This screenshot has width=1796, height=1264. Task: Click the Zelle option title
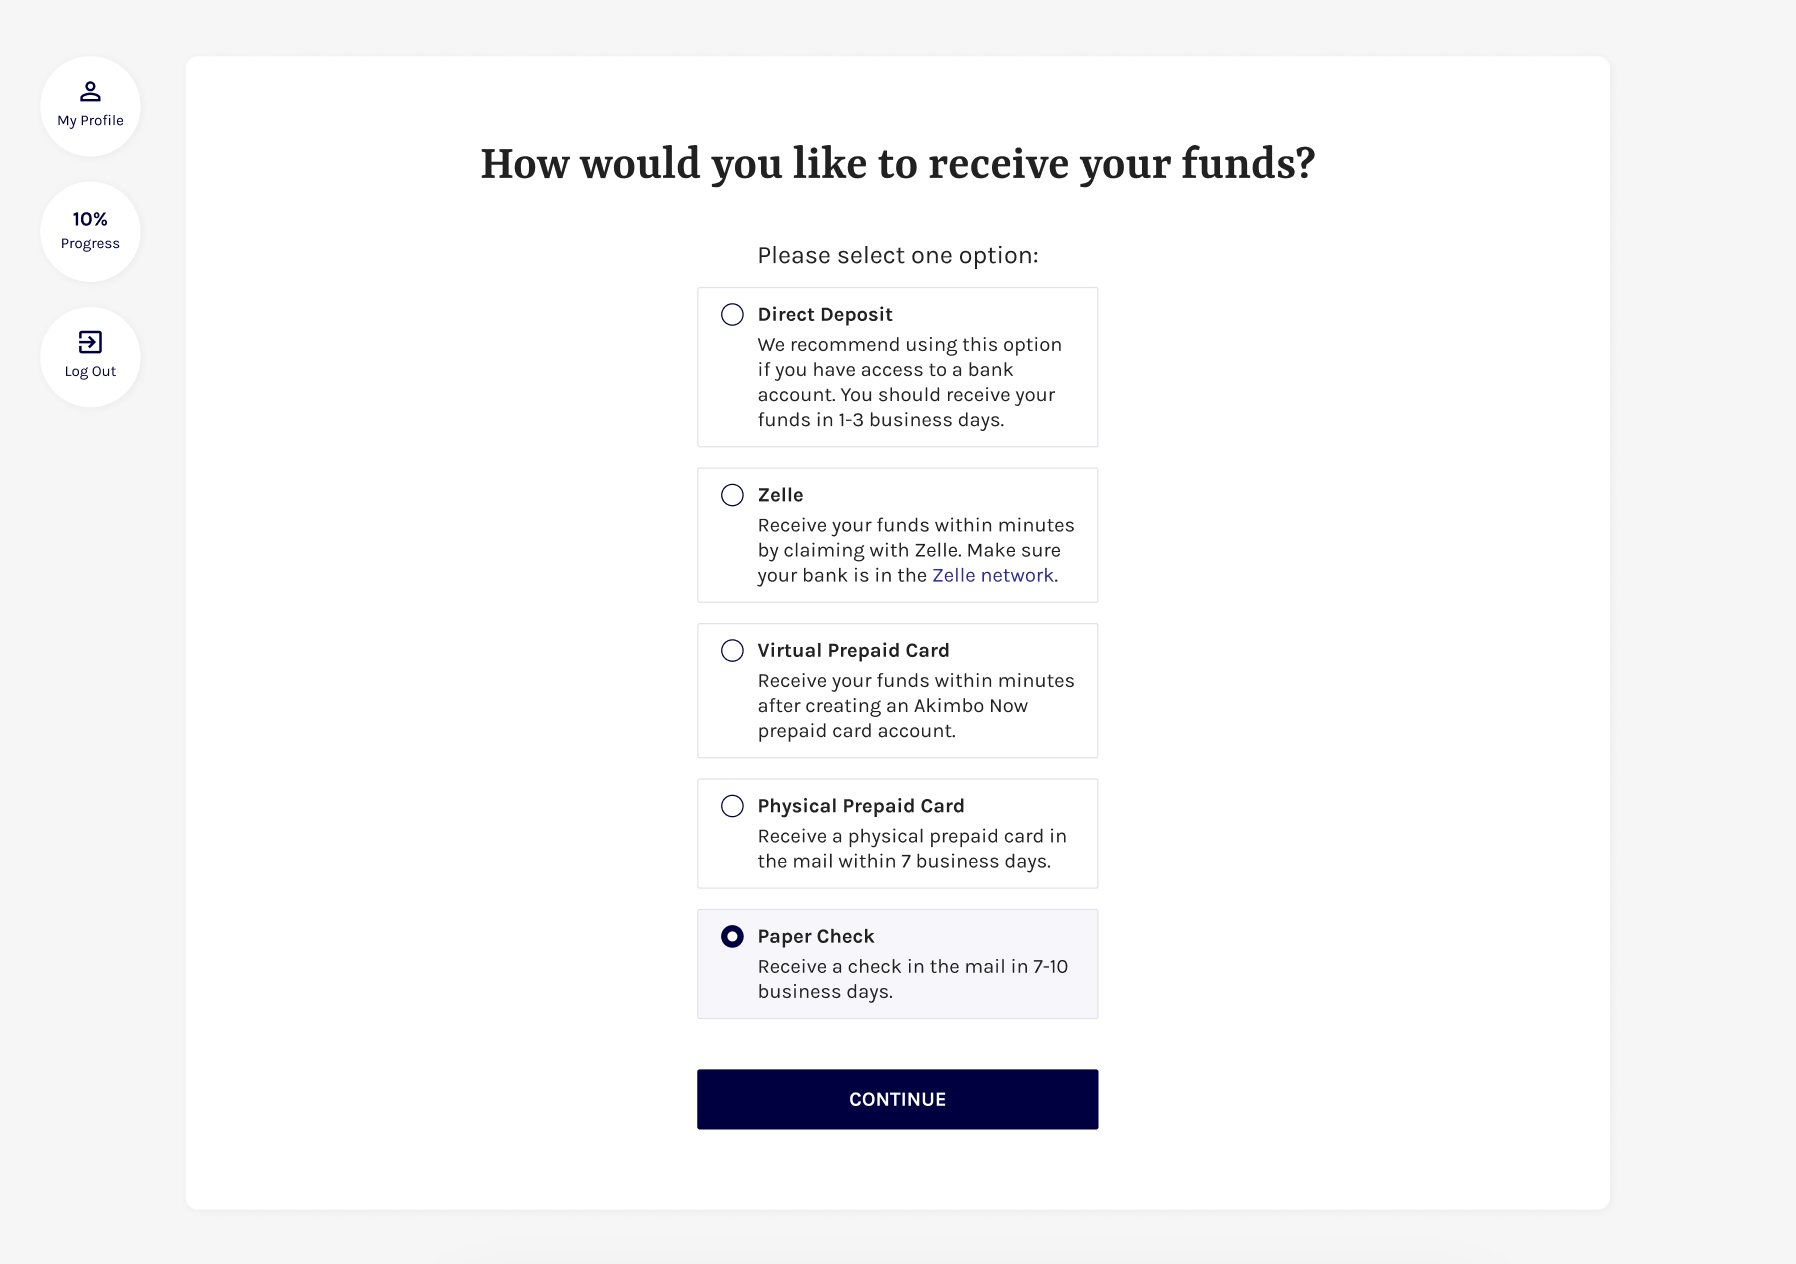tap(780, 495)
